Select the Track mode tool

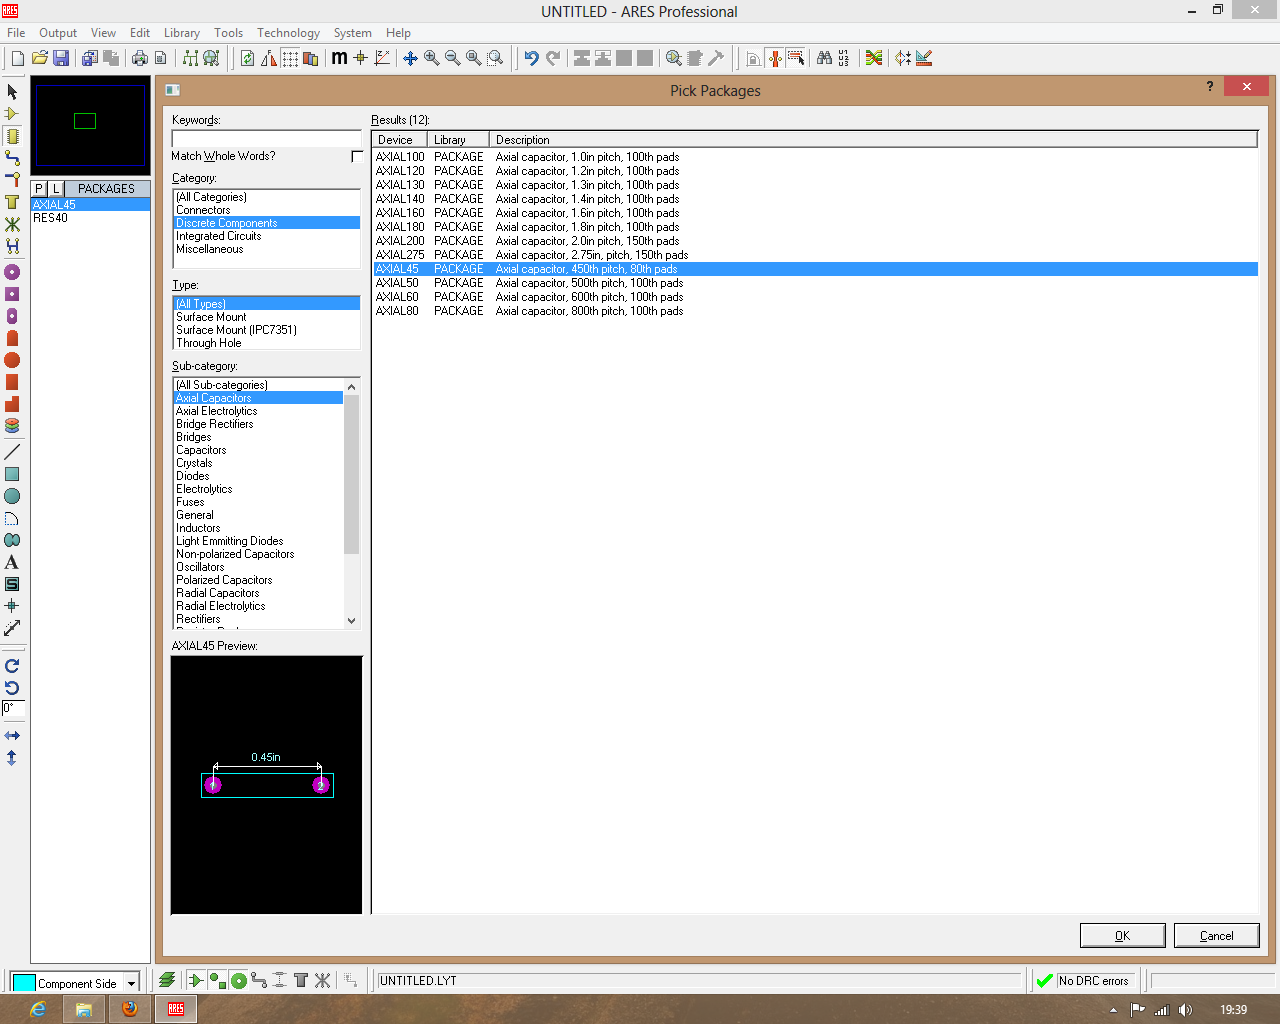12,157
